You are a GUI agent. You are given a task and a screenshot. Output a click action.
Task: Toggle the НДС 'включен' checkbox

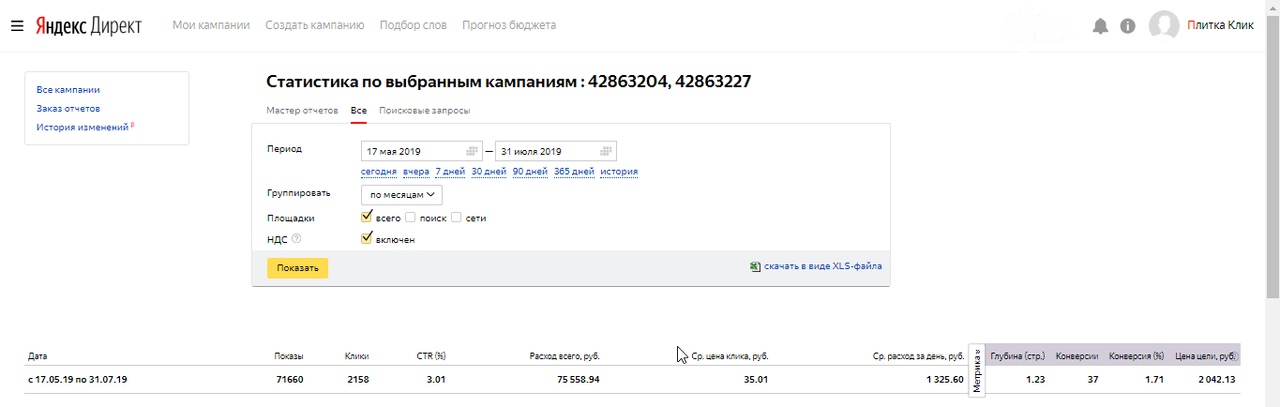[367, 239]
